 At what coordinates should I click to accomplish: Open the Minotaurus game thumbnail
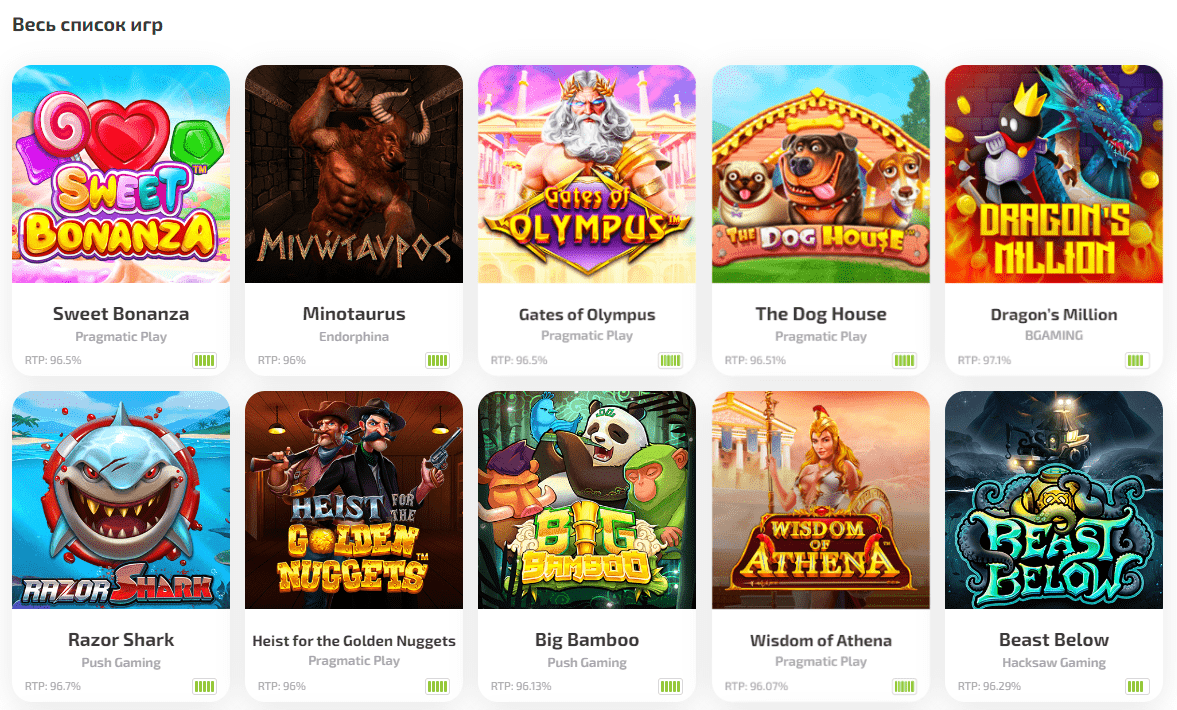pos(354,174)
